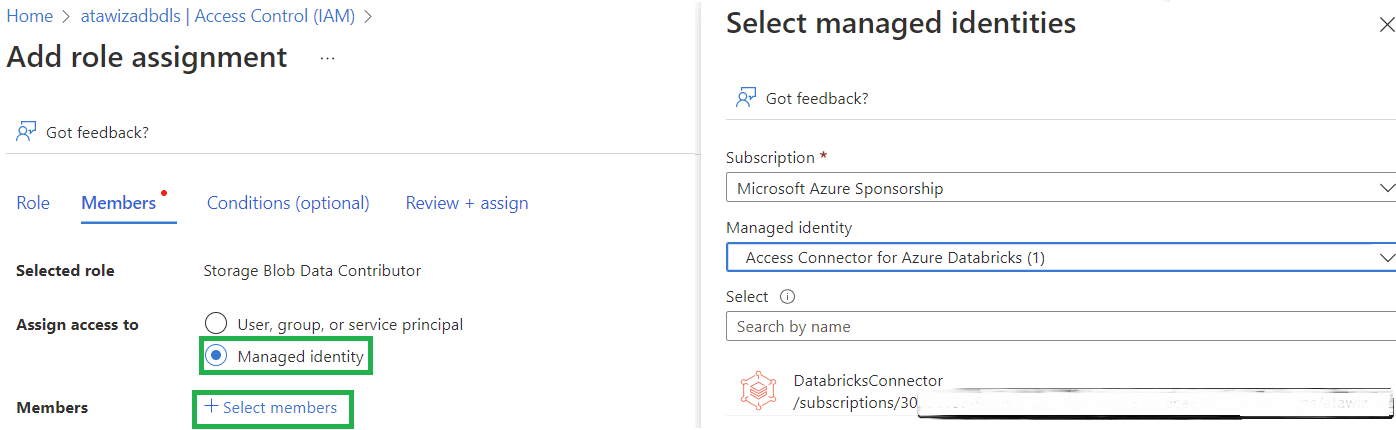Image resolution: width=1396 pixels, height=430 pixels.
Task: Switch to the Role tab
Action: 33,203
